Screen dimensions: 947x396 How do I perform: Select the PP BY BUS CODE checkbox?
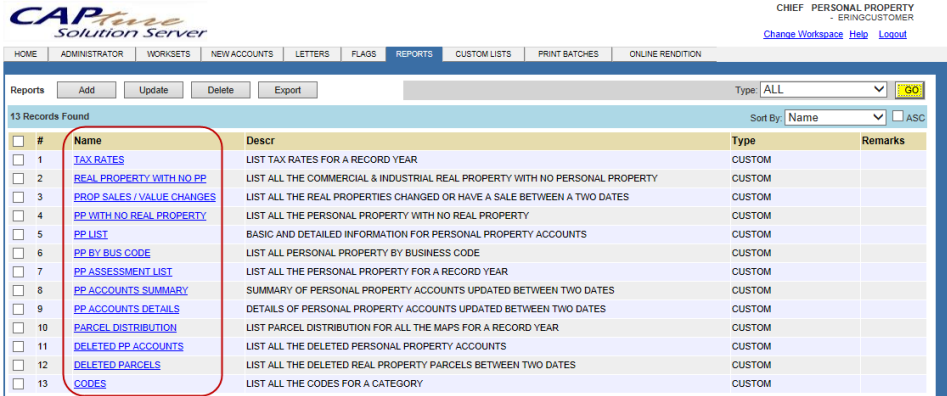pos(19,253)
